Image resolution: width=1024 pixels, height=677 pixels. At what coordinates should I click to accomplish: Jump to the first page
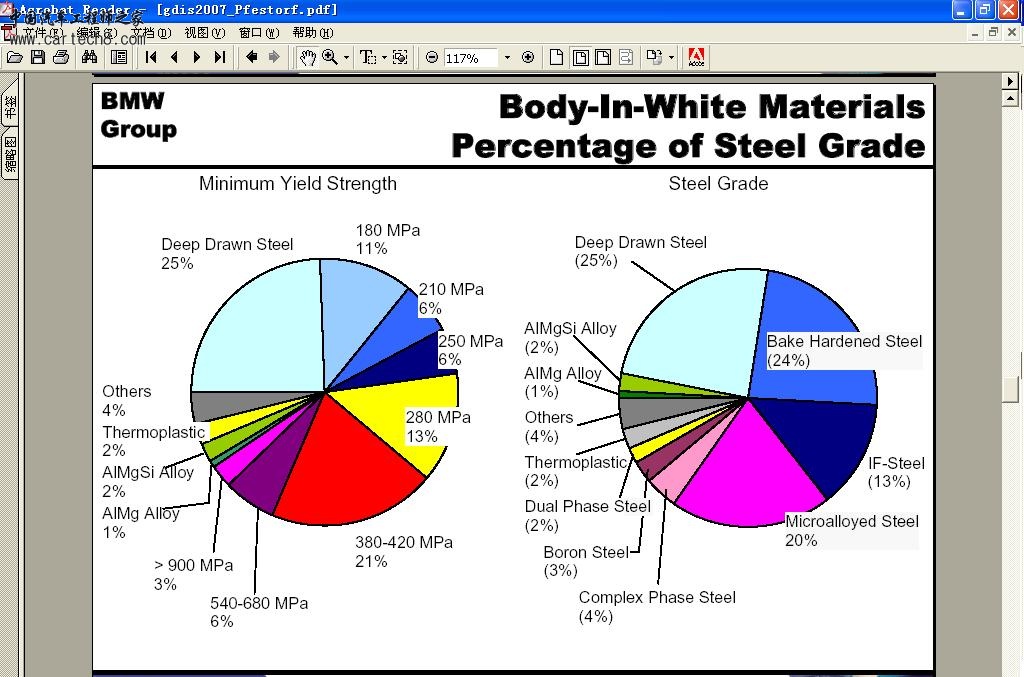[151, 57]
